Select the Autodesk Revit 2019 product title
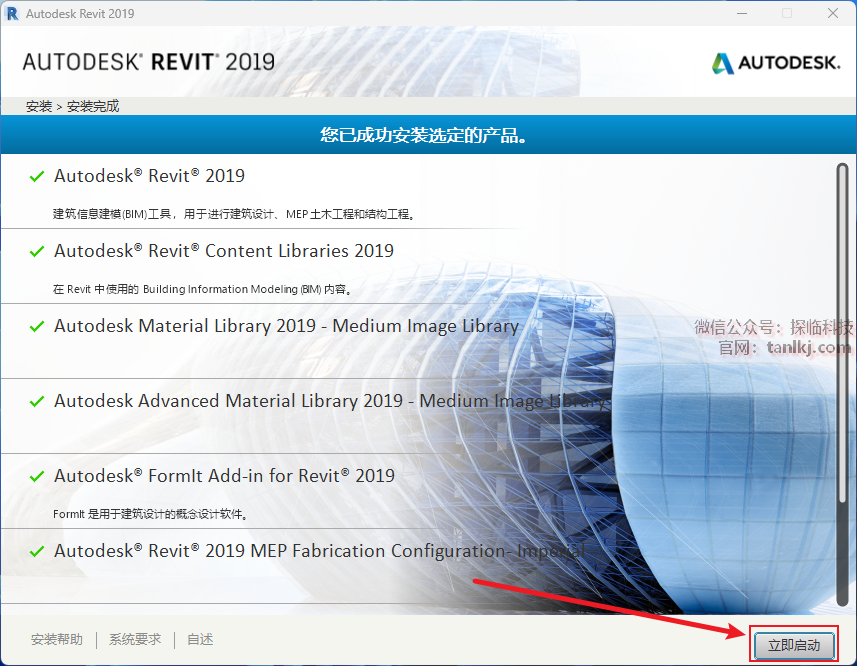Image resolution: width=857 pixels, height=666 pixels. [x=149, y=176]
